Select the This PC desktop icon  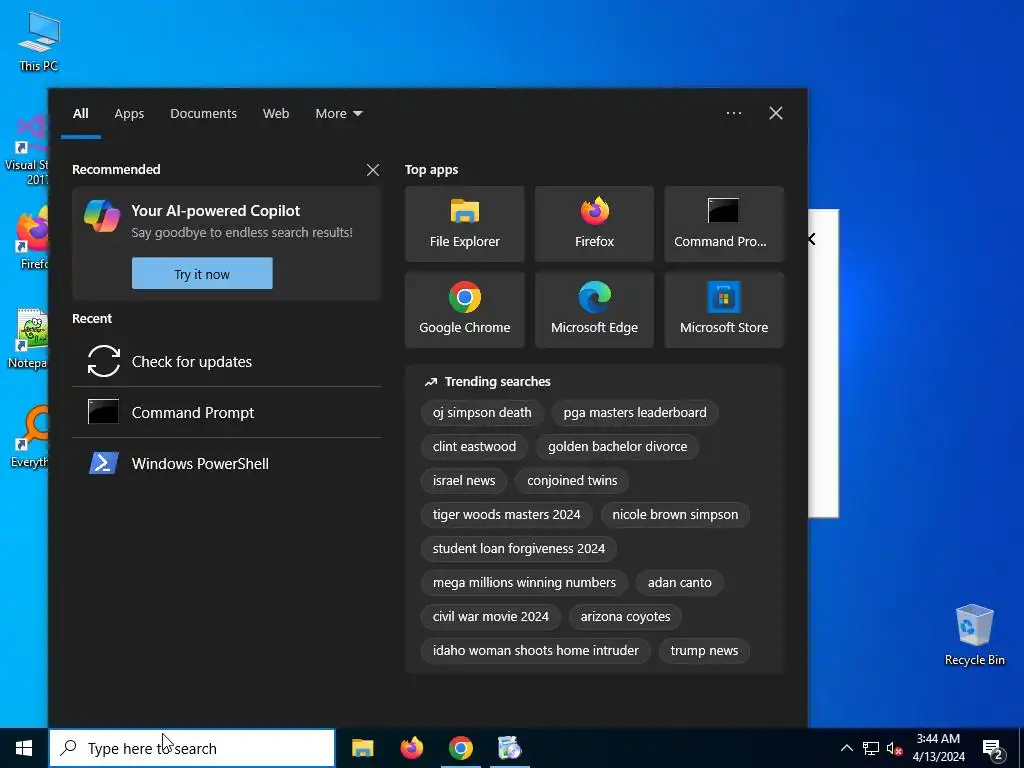click(39, 42)
